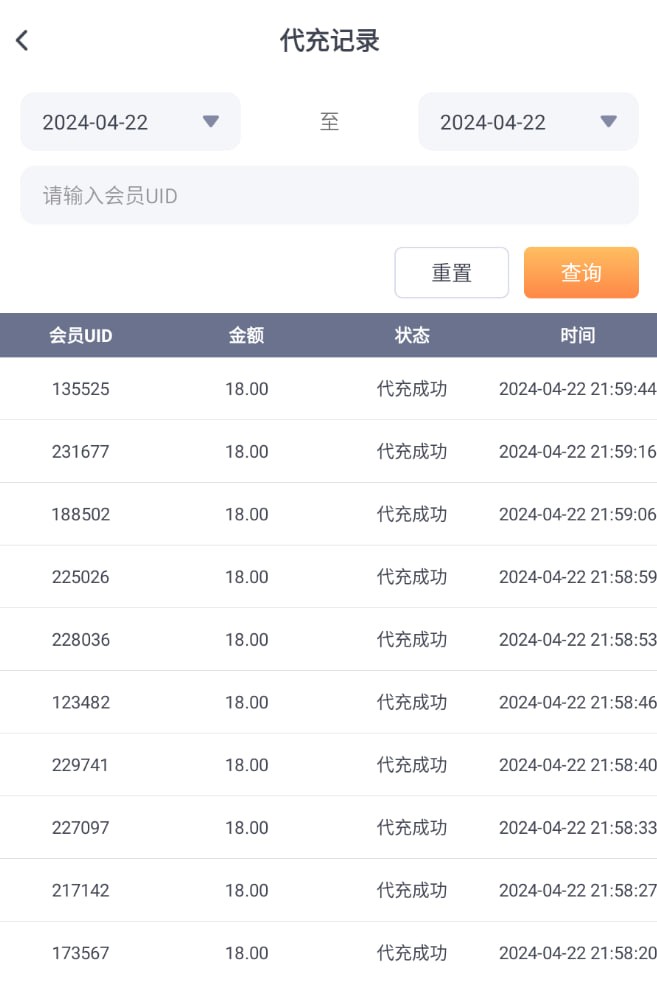The height and width of the screenshot is (989, 657).
Task: Focus the member UID input field
Action: pos(329,195)
